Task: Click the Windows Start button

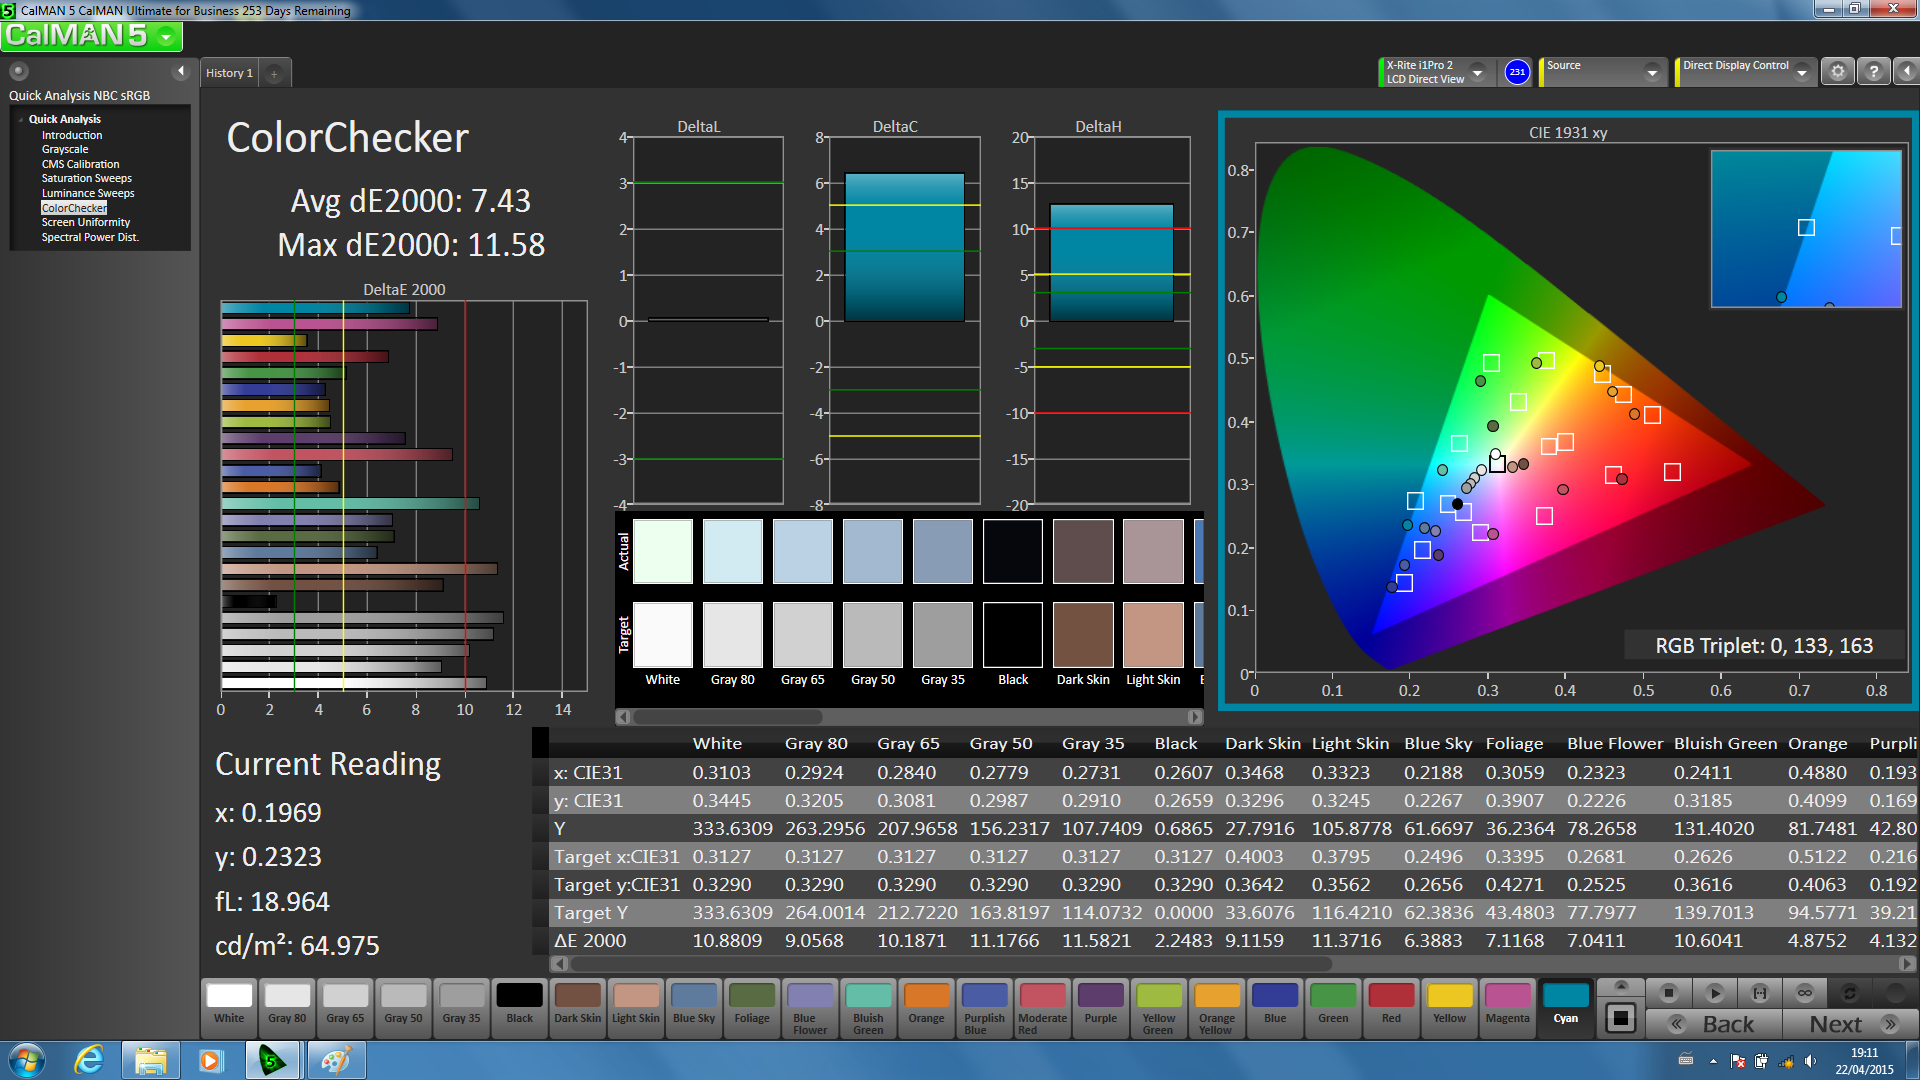Action: tap(26, 1060)
